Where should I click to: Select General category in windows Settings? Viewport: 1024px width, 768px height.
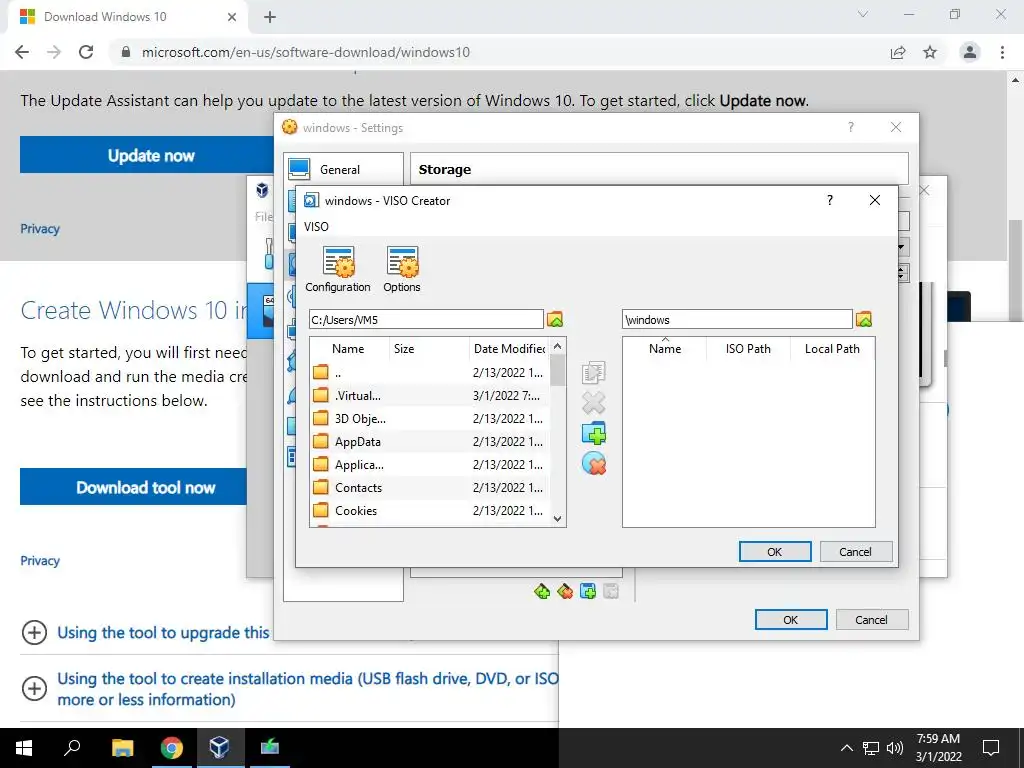click(344, 169)
